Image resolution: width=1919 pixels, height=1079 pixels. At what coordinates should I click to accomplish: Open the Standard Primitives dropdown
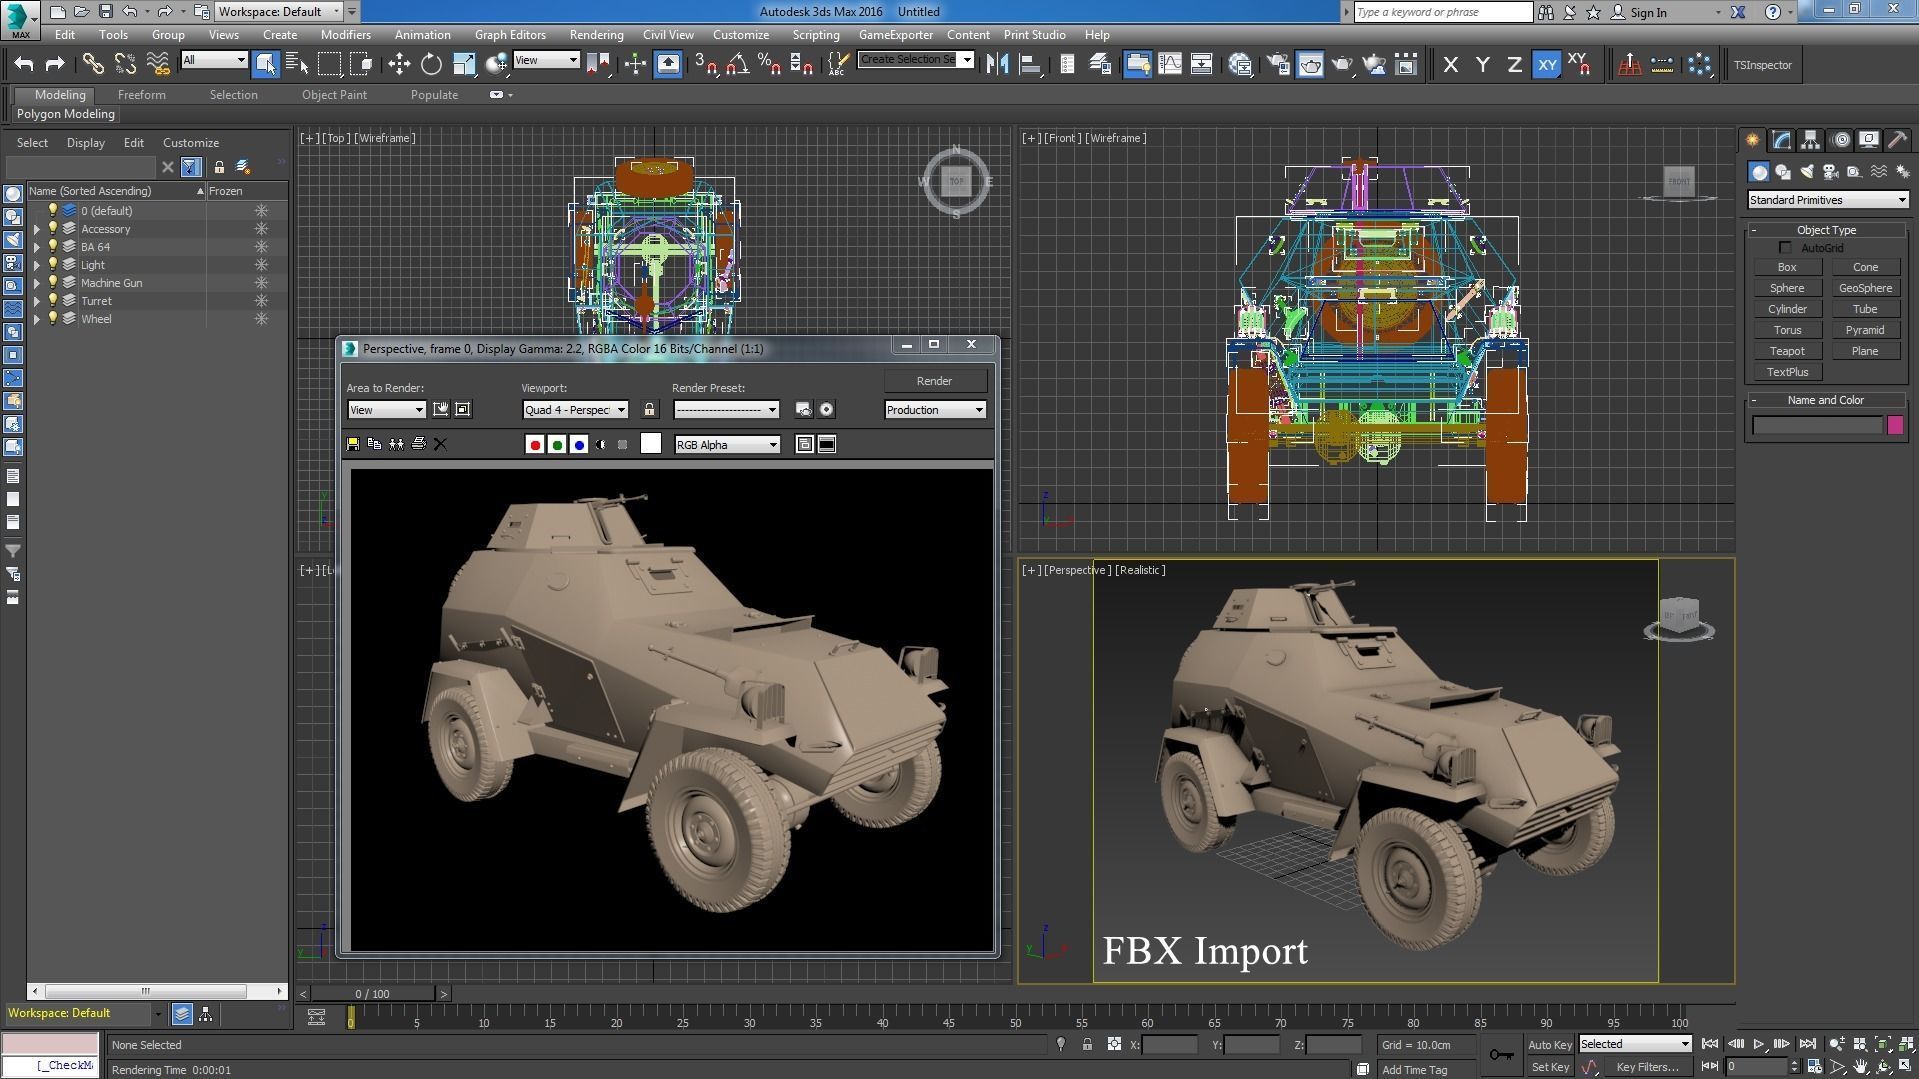coord(1827,200)
